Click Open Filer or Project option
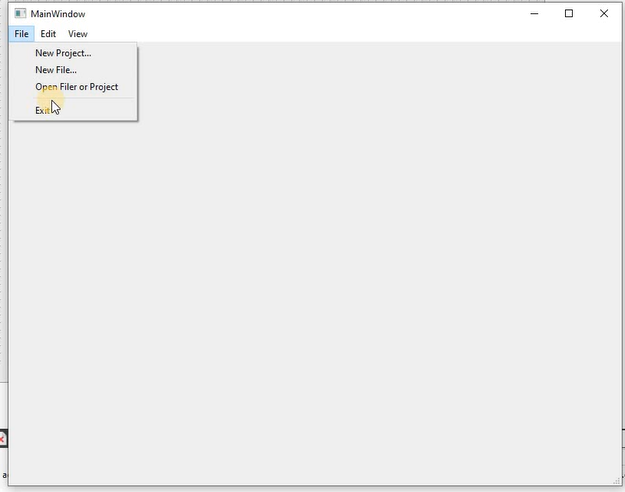The height and width of the screenshot is (492, 625). click(x=76, y=87)
